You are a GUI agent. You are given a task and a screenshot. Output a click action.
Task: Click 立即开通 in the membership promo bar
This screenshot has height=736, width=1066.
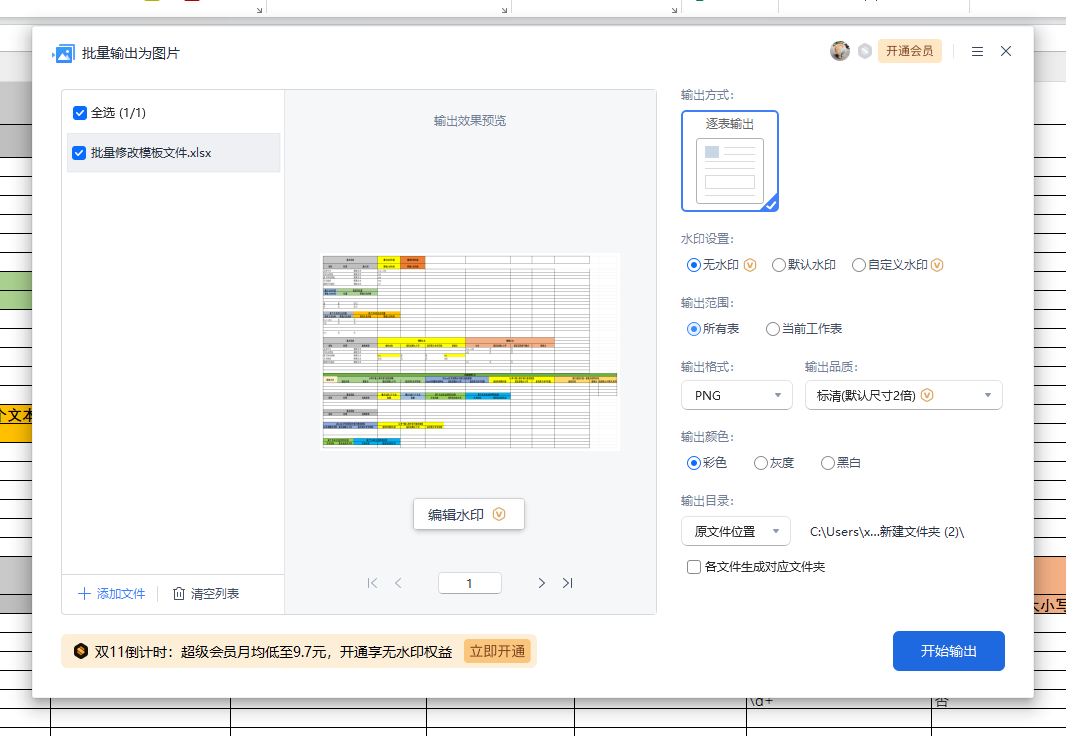pyautogui.click(x=498, y=651)
